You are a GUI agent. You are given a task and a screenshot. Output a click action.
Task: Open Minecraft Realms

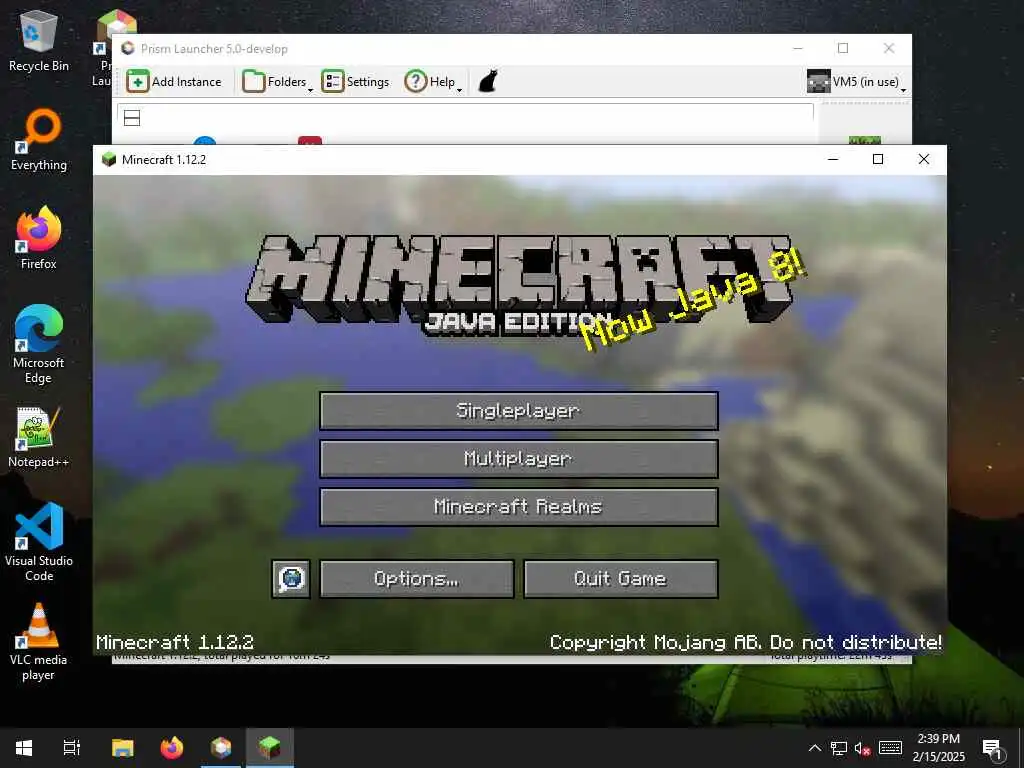(x=519, y=507)
